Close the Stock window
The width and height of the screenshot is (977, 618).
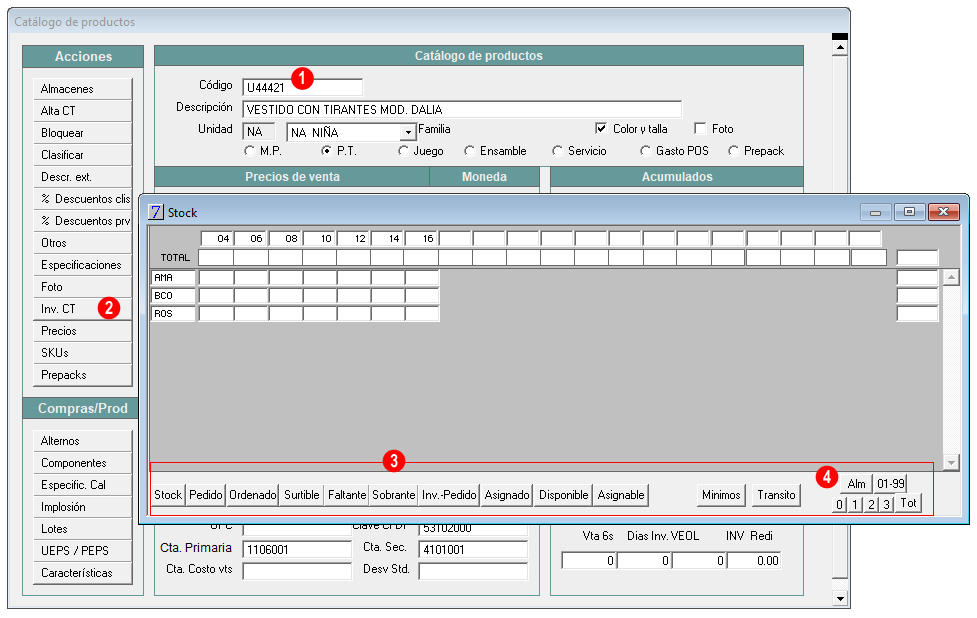[x=943, y=212]
